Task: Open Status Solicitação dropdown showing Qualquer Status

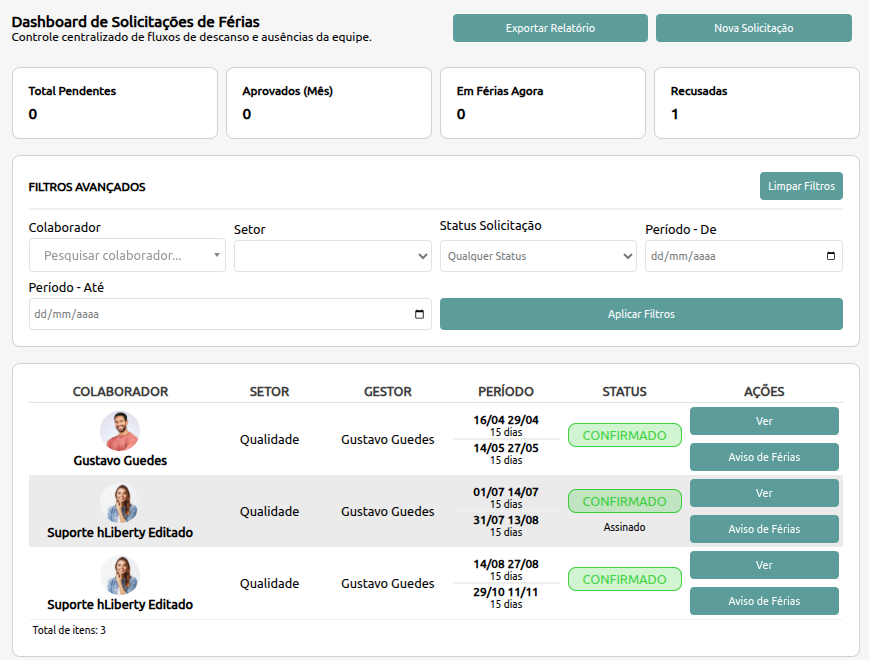Action: pos(538,256)
